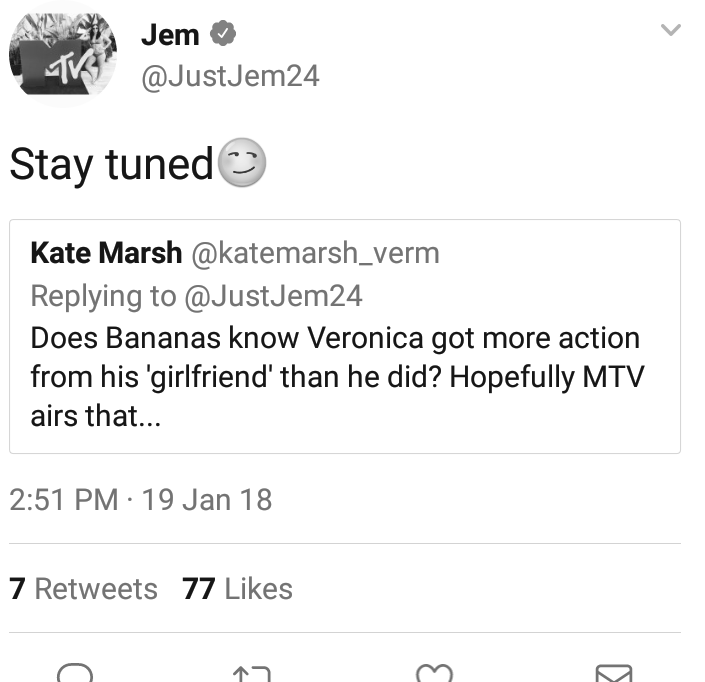Image resolution: width=705 pixels, height=682 pixels.
Task: Share tweet via envelope message icon
Action: [x=614, y=673]
